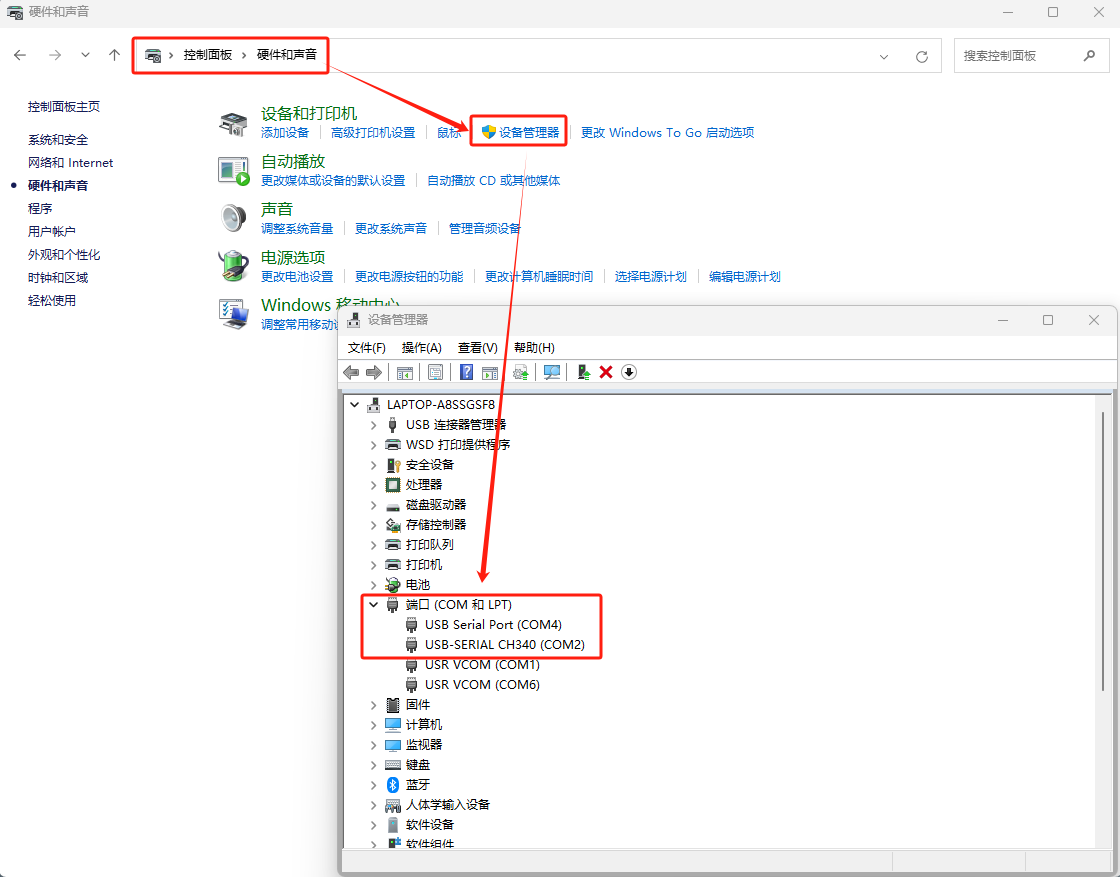Click the Control Panel back navigation arrow
The image size is (1120, 877).
pos(20,55)
